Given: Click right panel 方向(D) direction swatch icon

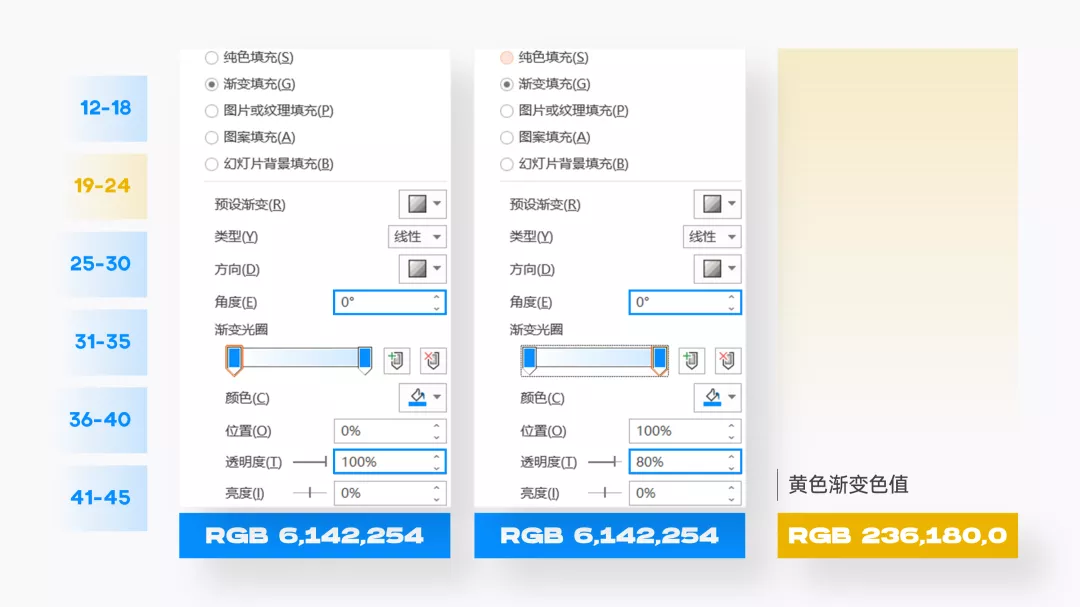Looking at the screenshot, I should pos(712,269).
